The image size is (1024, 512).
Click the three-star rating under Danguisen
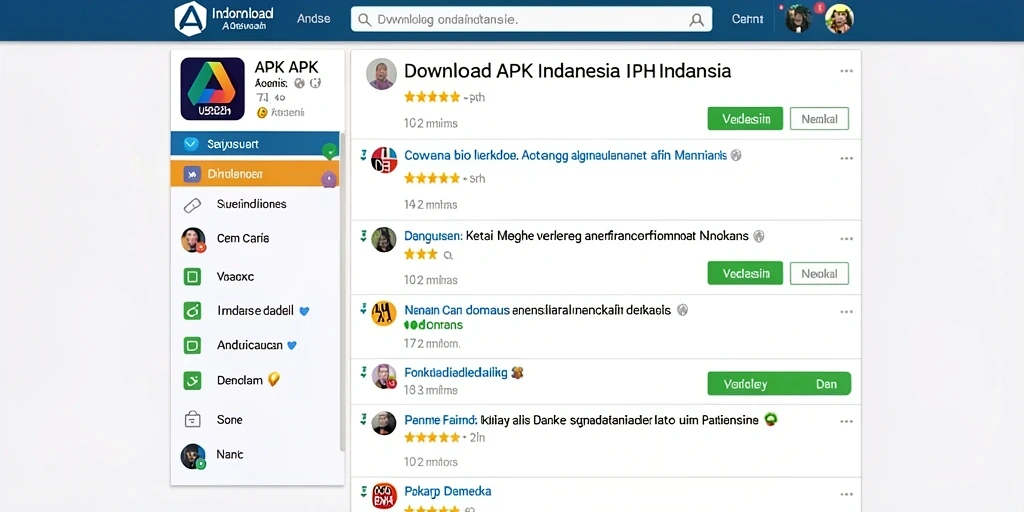point(421,254)
